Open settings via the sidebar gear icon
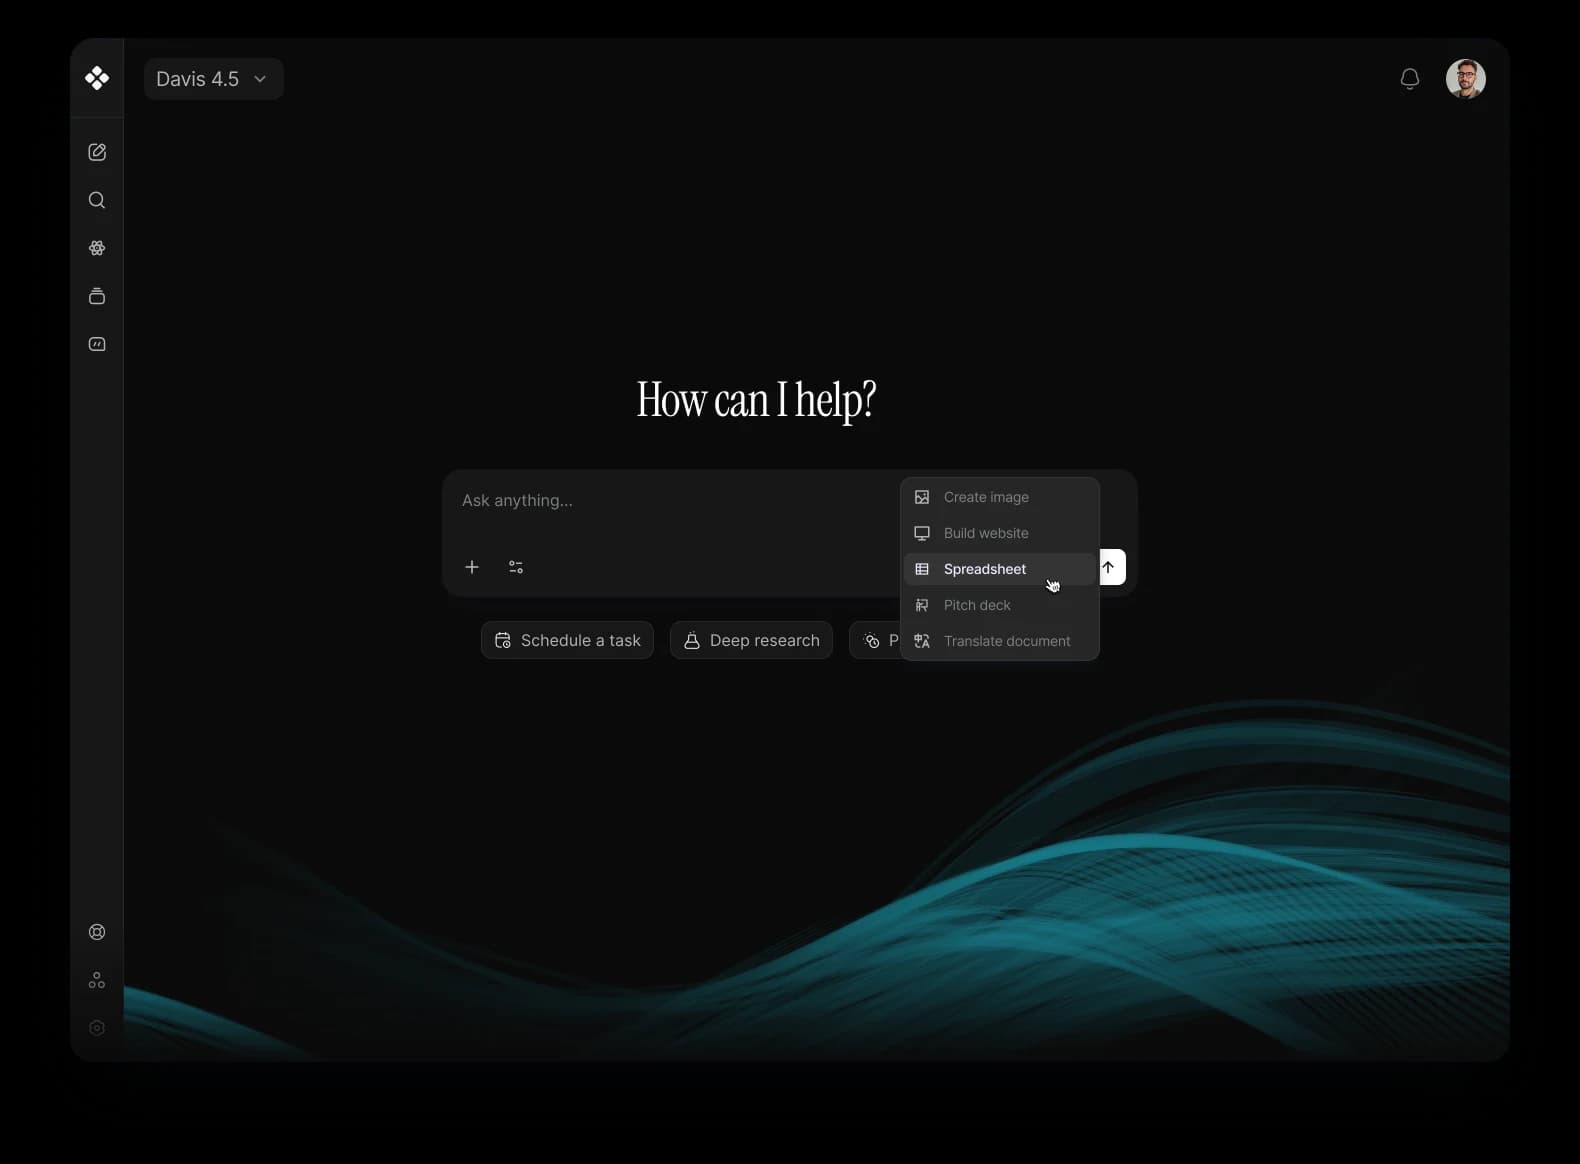Viewport: 1580px width, 1164px height. coord(97,1028)
